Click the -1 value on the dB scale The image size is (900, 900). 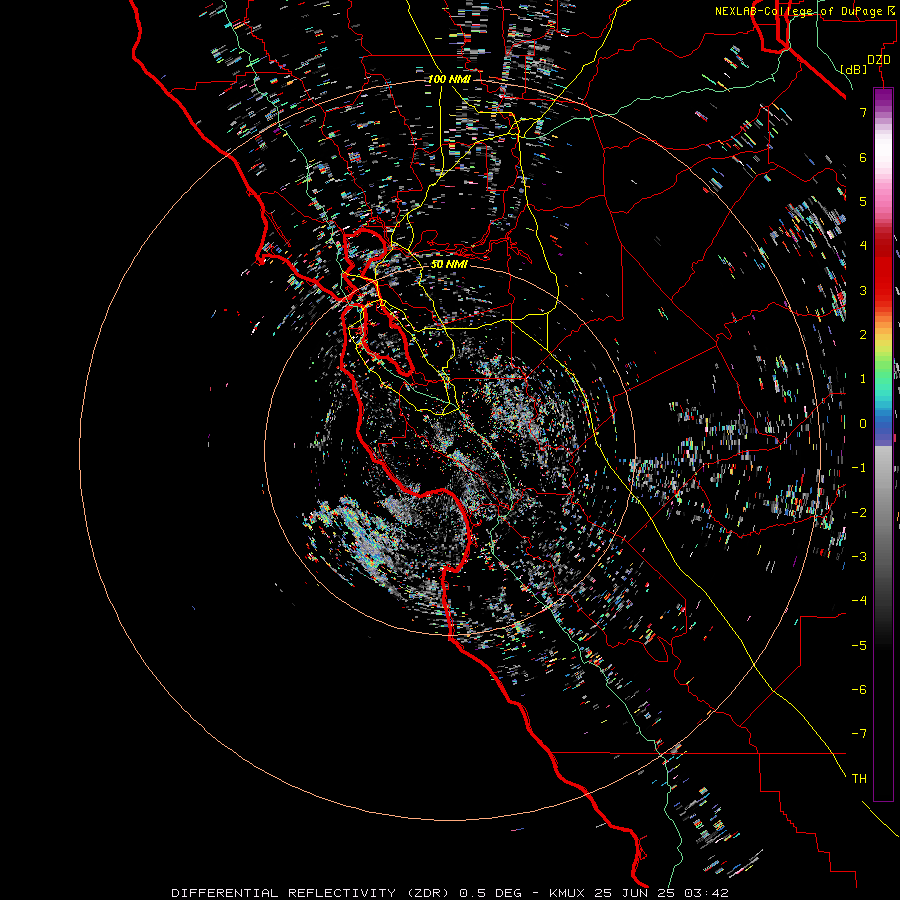pyautogui.click(x=859, y=468)
